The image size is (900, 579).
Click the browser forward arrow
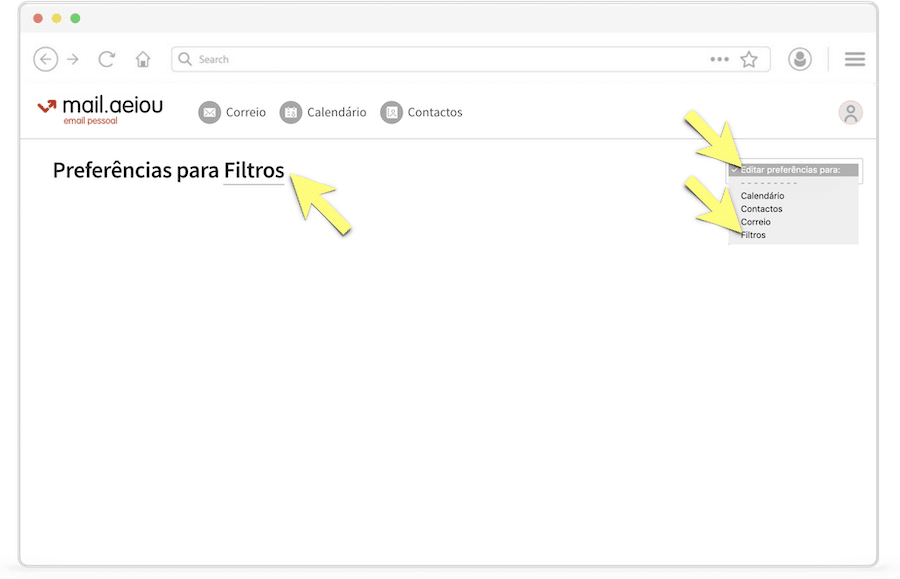click(x=73, y=59)
